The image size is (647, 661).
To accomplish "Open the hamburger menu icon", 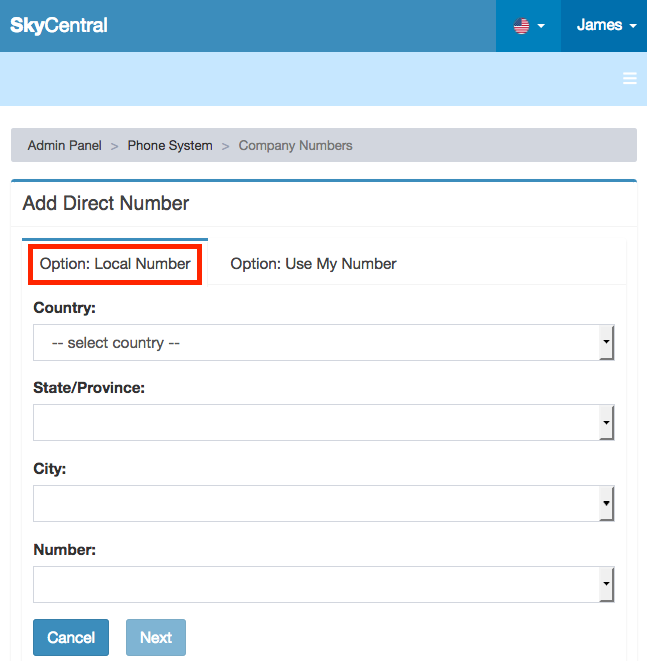I will (x=630, y=78).
